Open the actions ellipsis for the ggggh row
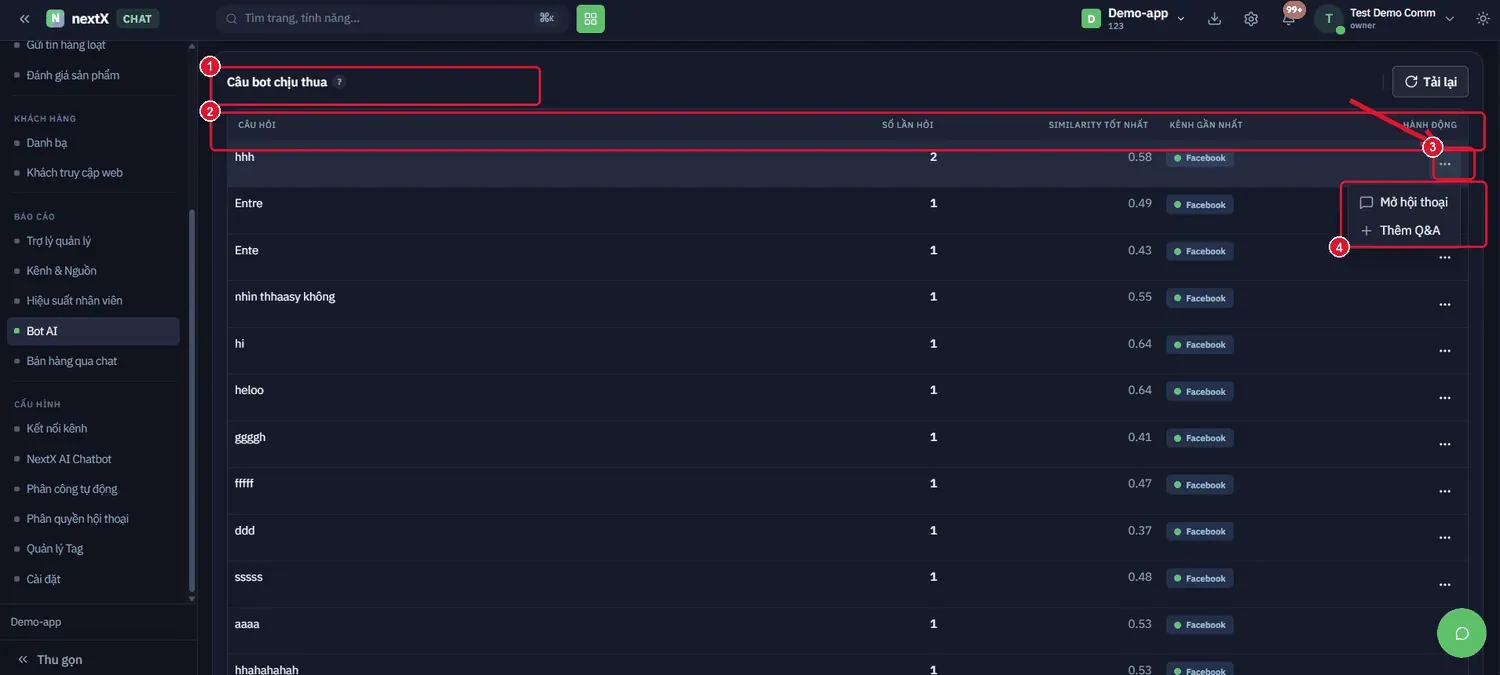Screen dimensions: 1500x675 (x=1445, y=444)
